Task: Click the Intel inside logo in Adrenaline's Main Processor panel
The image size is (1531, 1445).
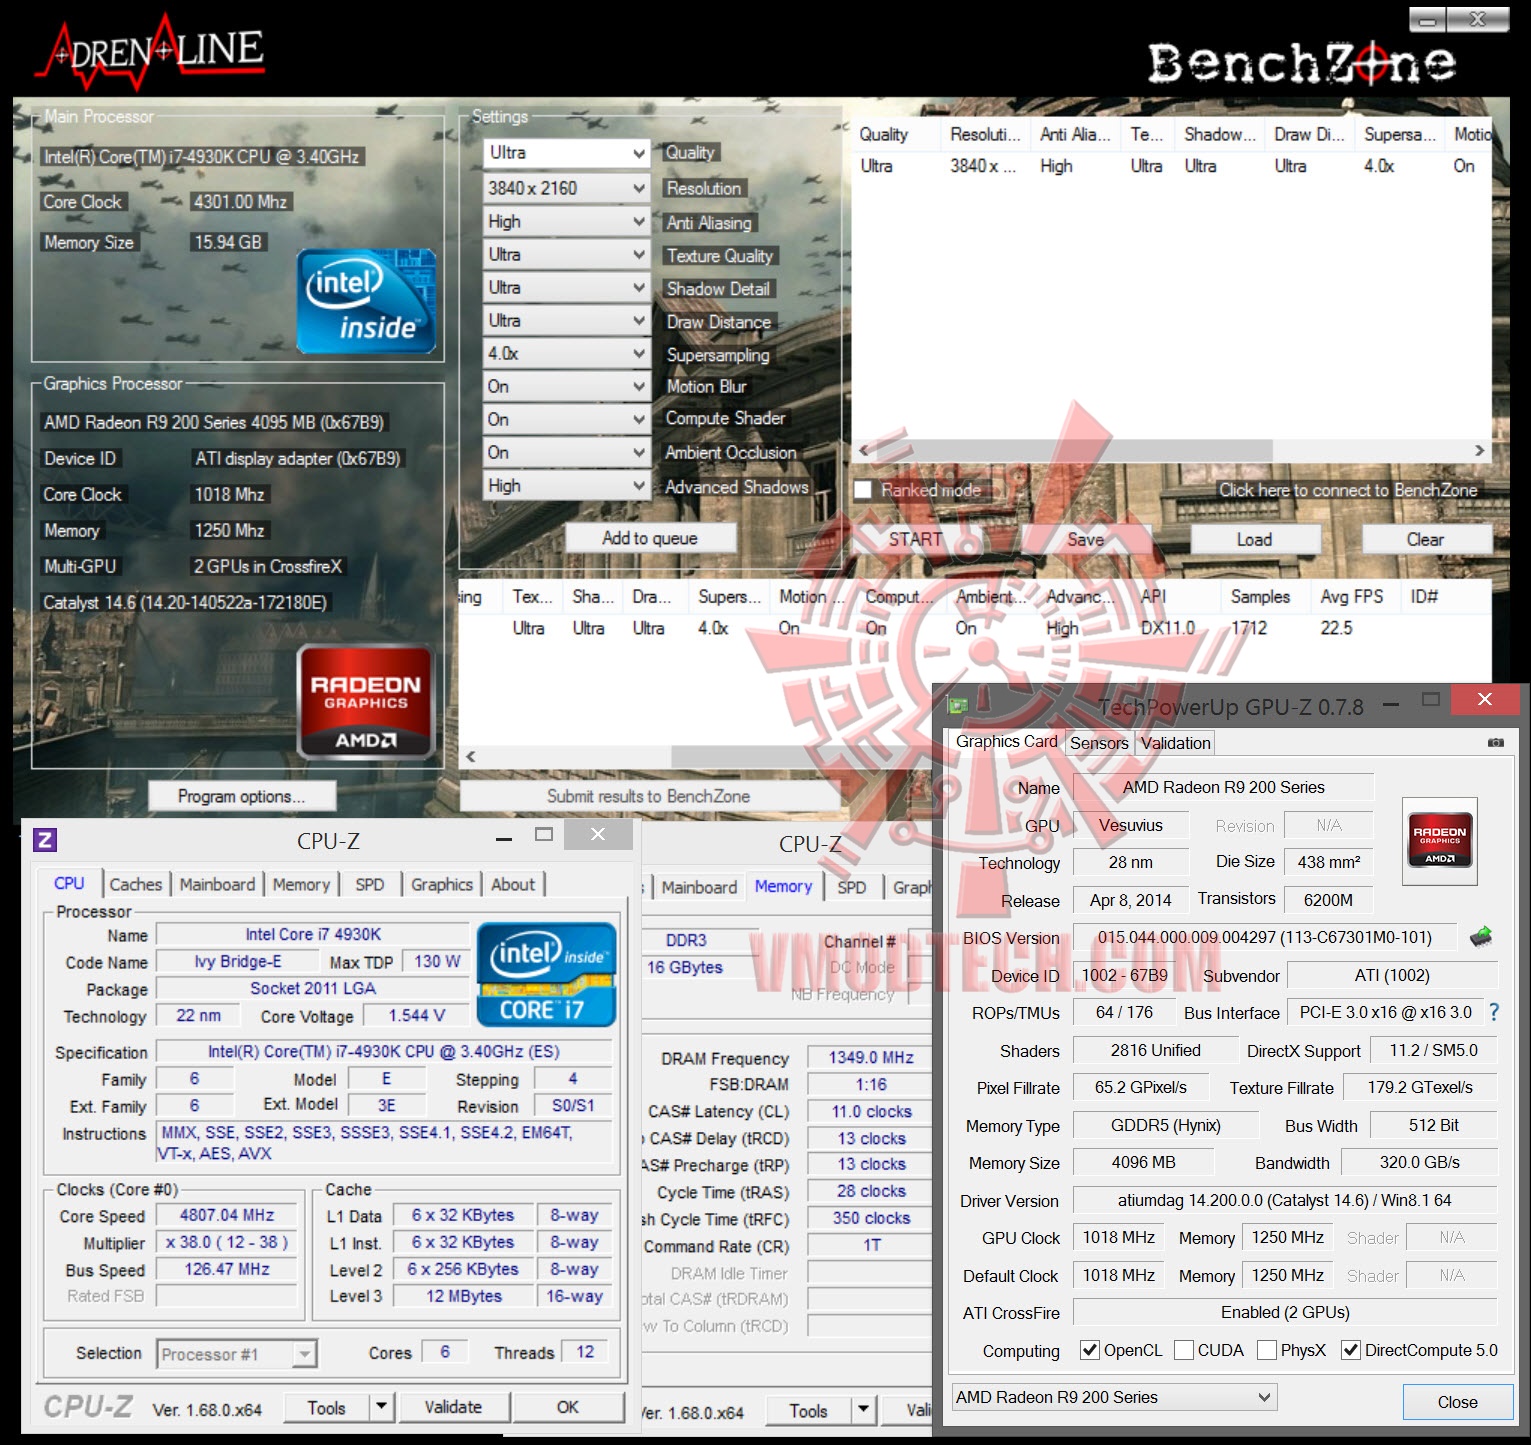Action: 367,301
